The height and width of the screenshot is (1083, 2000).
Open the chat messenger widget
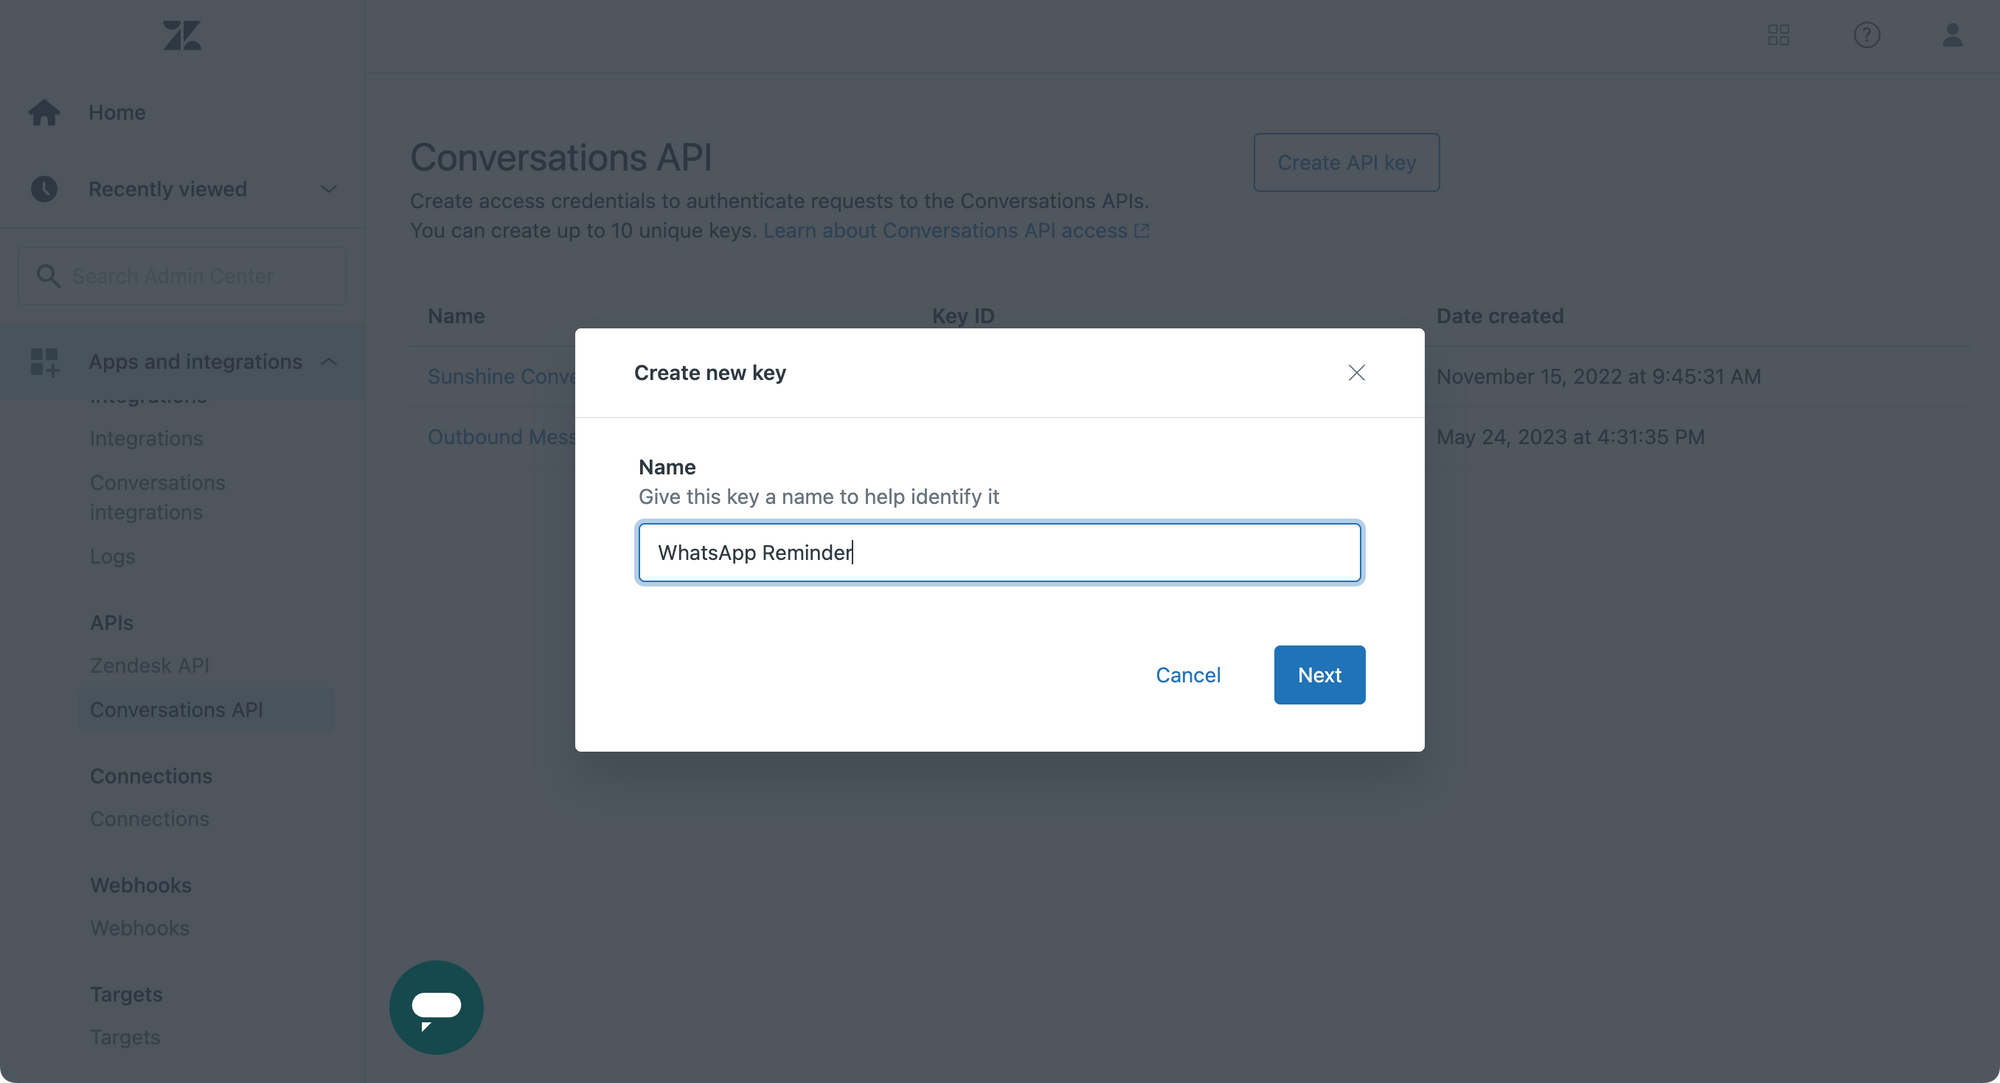pyautogui.click(x=436, y=1007)
